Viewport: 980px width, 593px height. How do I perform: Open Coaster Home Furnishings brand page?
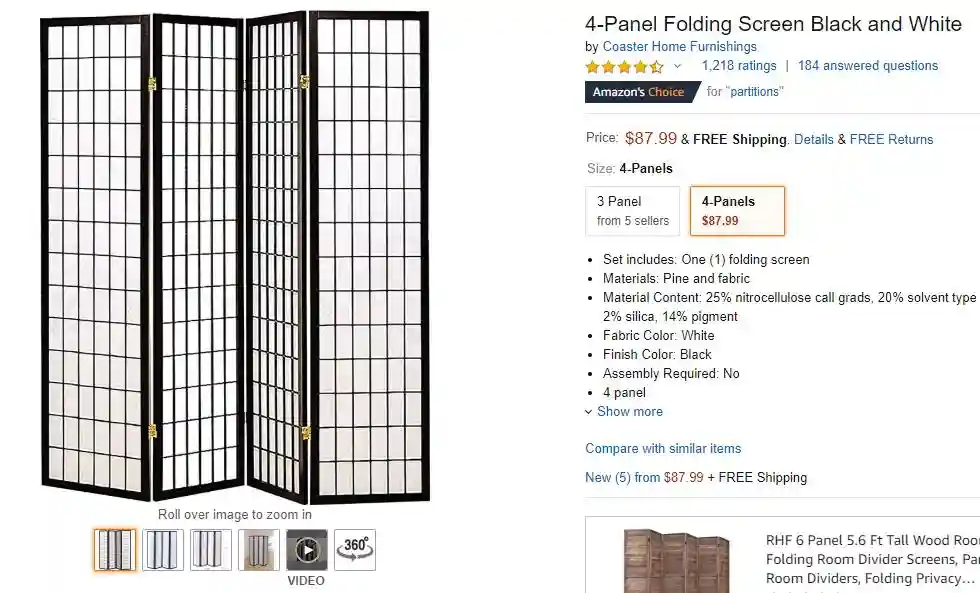[x=679, y=46]
